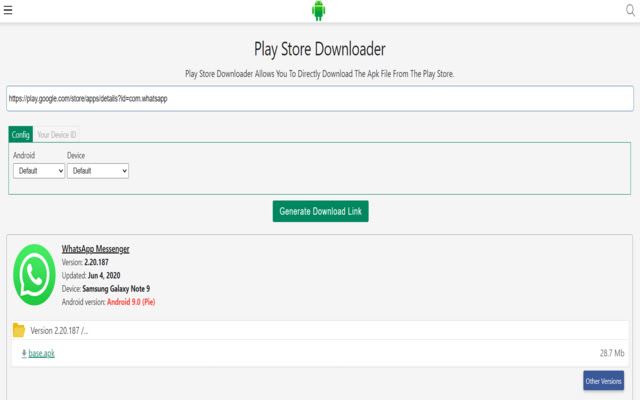Image resolution: width=640 pixels, height=400 pixels.
Task: Open the Device dropdown
Action: click(x=98, y=171)
